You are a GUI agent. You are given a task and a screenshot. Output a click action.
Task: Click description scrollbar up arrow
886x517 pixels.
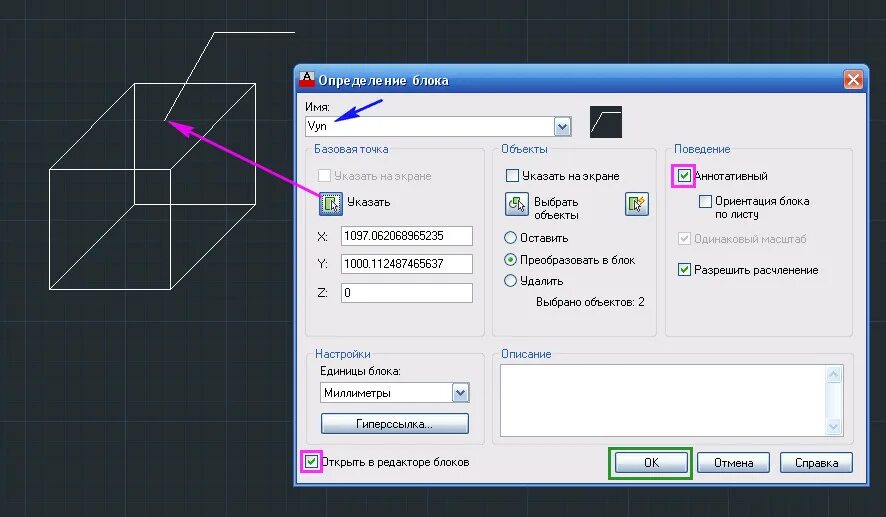(x=834, y=374)
